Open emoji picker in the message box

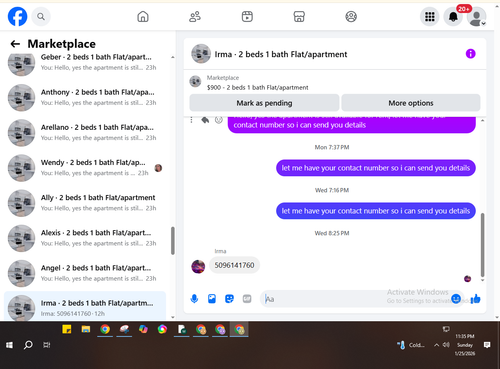(456, 299)
